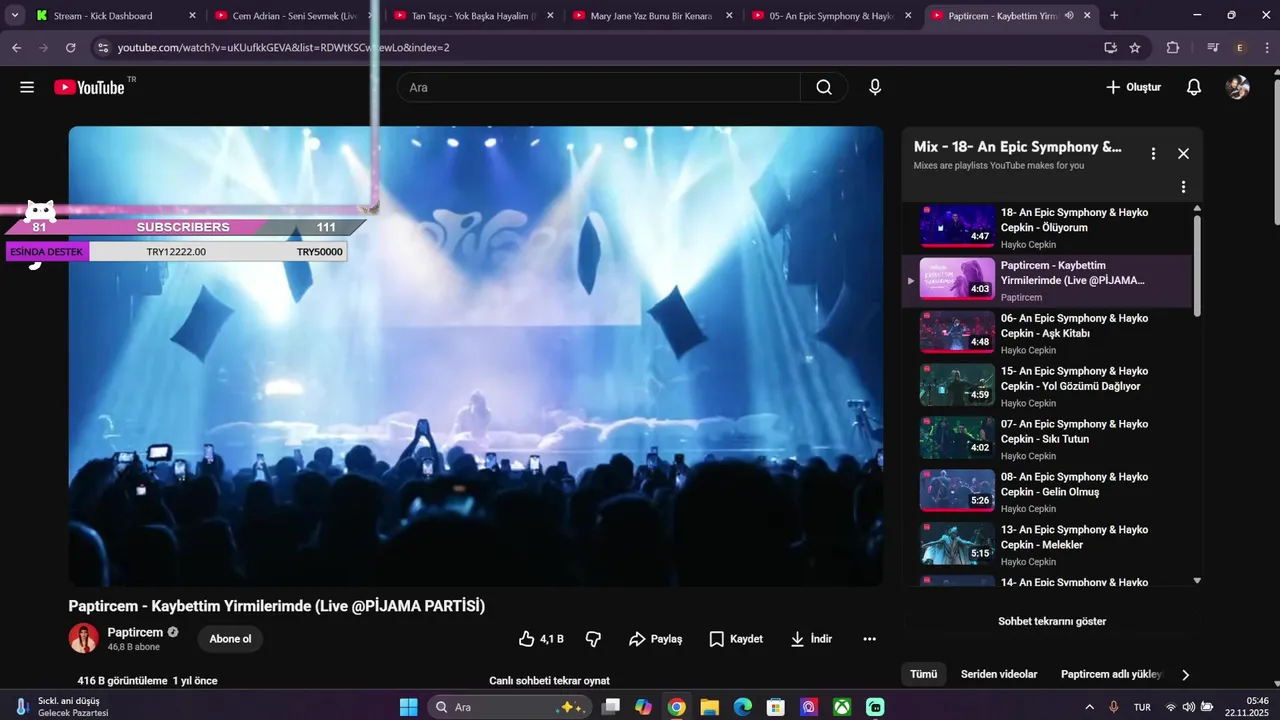Open Chrome profile button E

[1240, 47]
